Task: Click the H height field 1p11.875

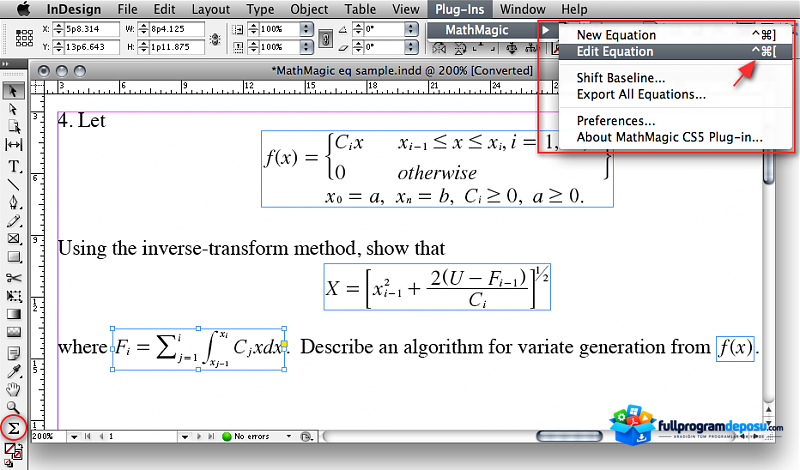Action: (x=177, y=47)
